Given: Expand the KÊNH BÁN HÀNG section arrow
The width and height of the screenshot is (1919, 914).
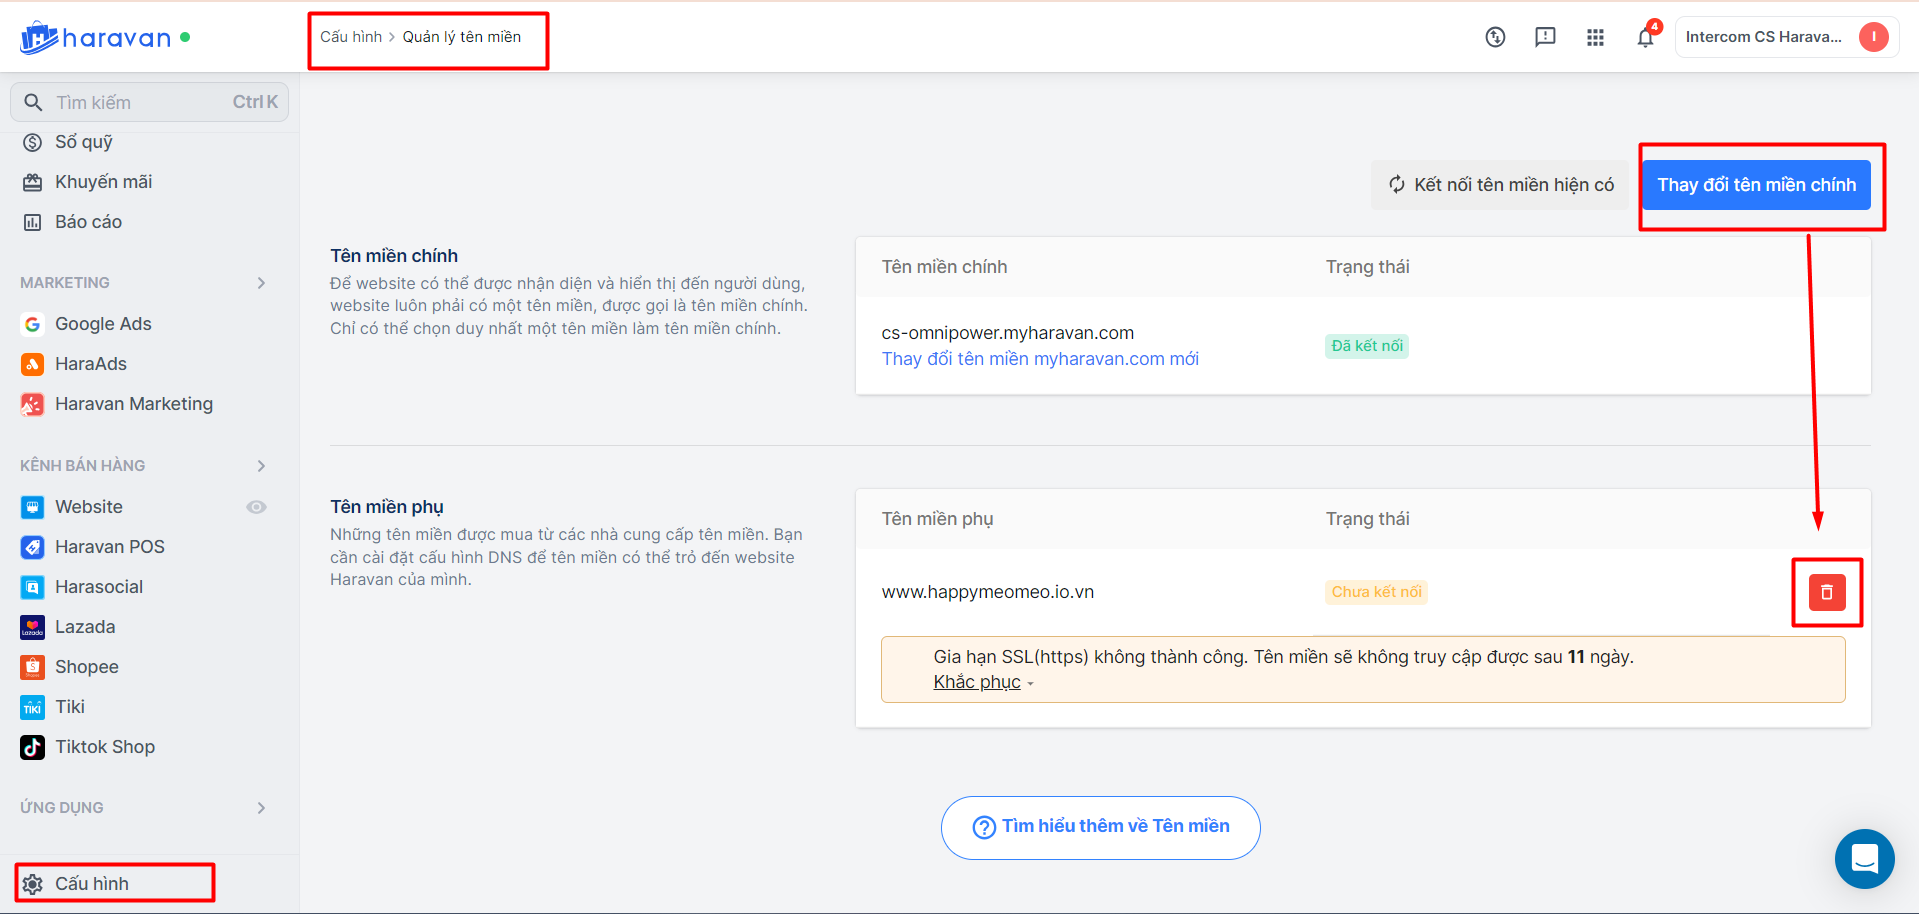Looking at the screenshot, I should pos(261,466).
